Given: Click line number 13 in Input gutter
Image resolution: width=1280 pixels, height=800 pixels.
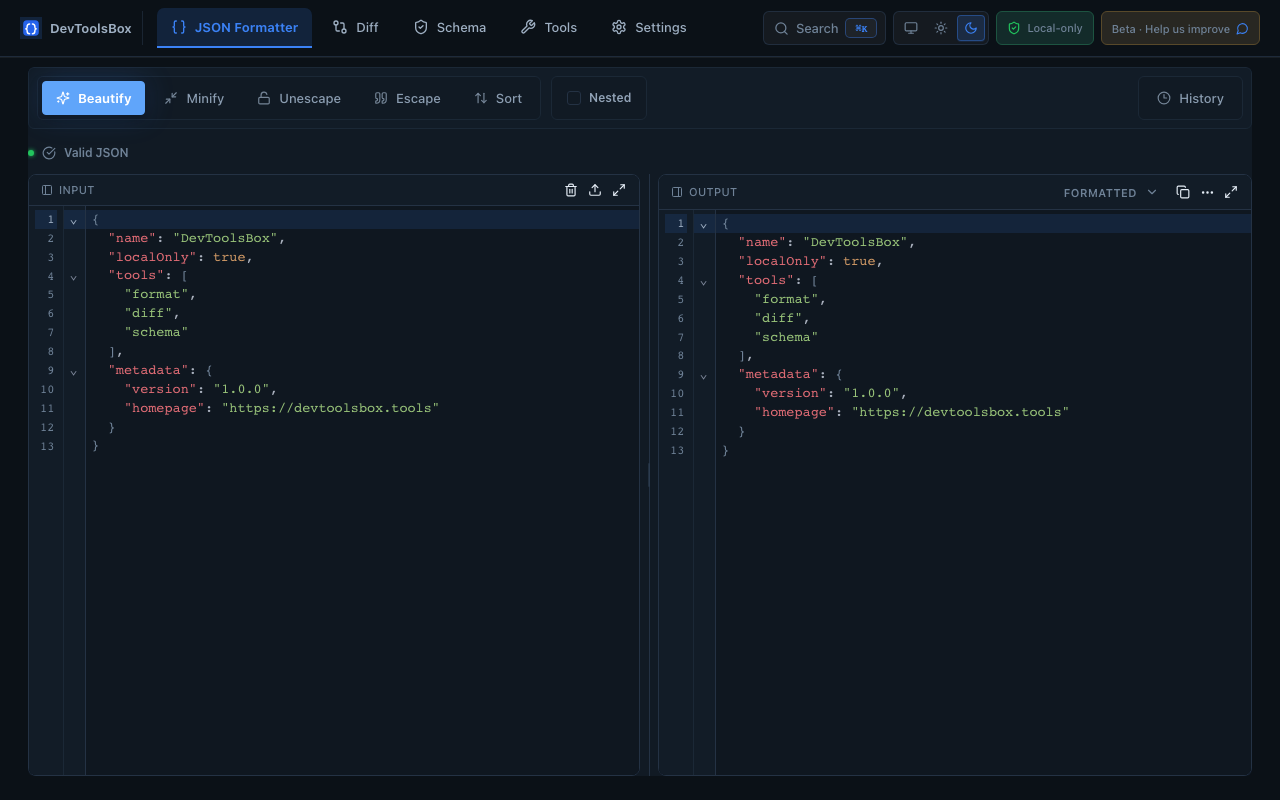Looking at the screenshot, I should click(48, 446).
